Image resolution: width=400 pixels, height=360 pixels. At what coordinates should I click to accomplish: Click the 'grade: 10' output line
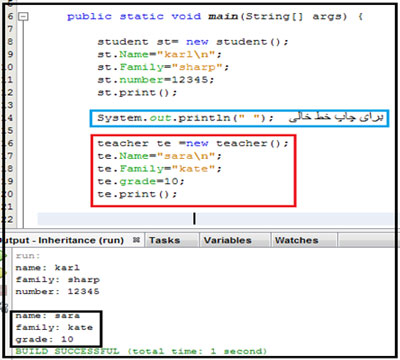(x=44, y=339)
